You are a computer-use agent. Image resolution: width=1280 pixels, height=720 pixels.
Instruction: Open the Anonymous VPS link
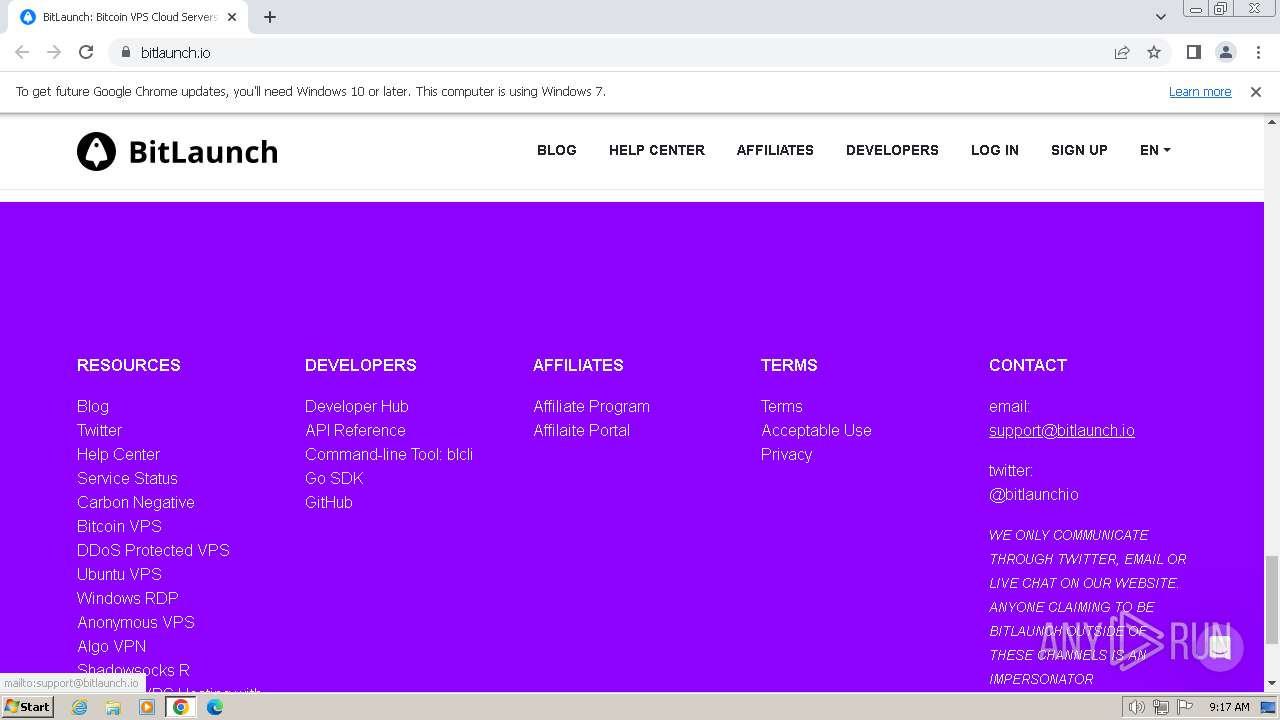click(x=136, y=622)
